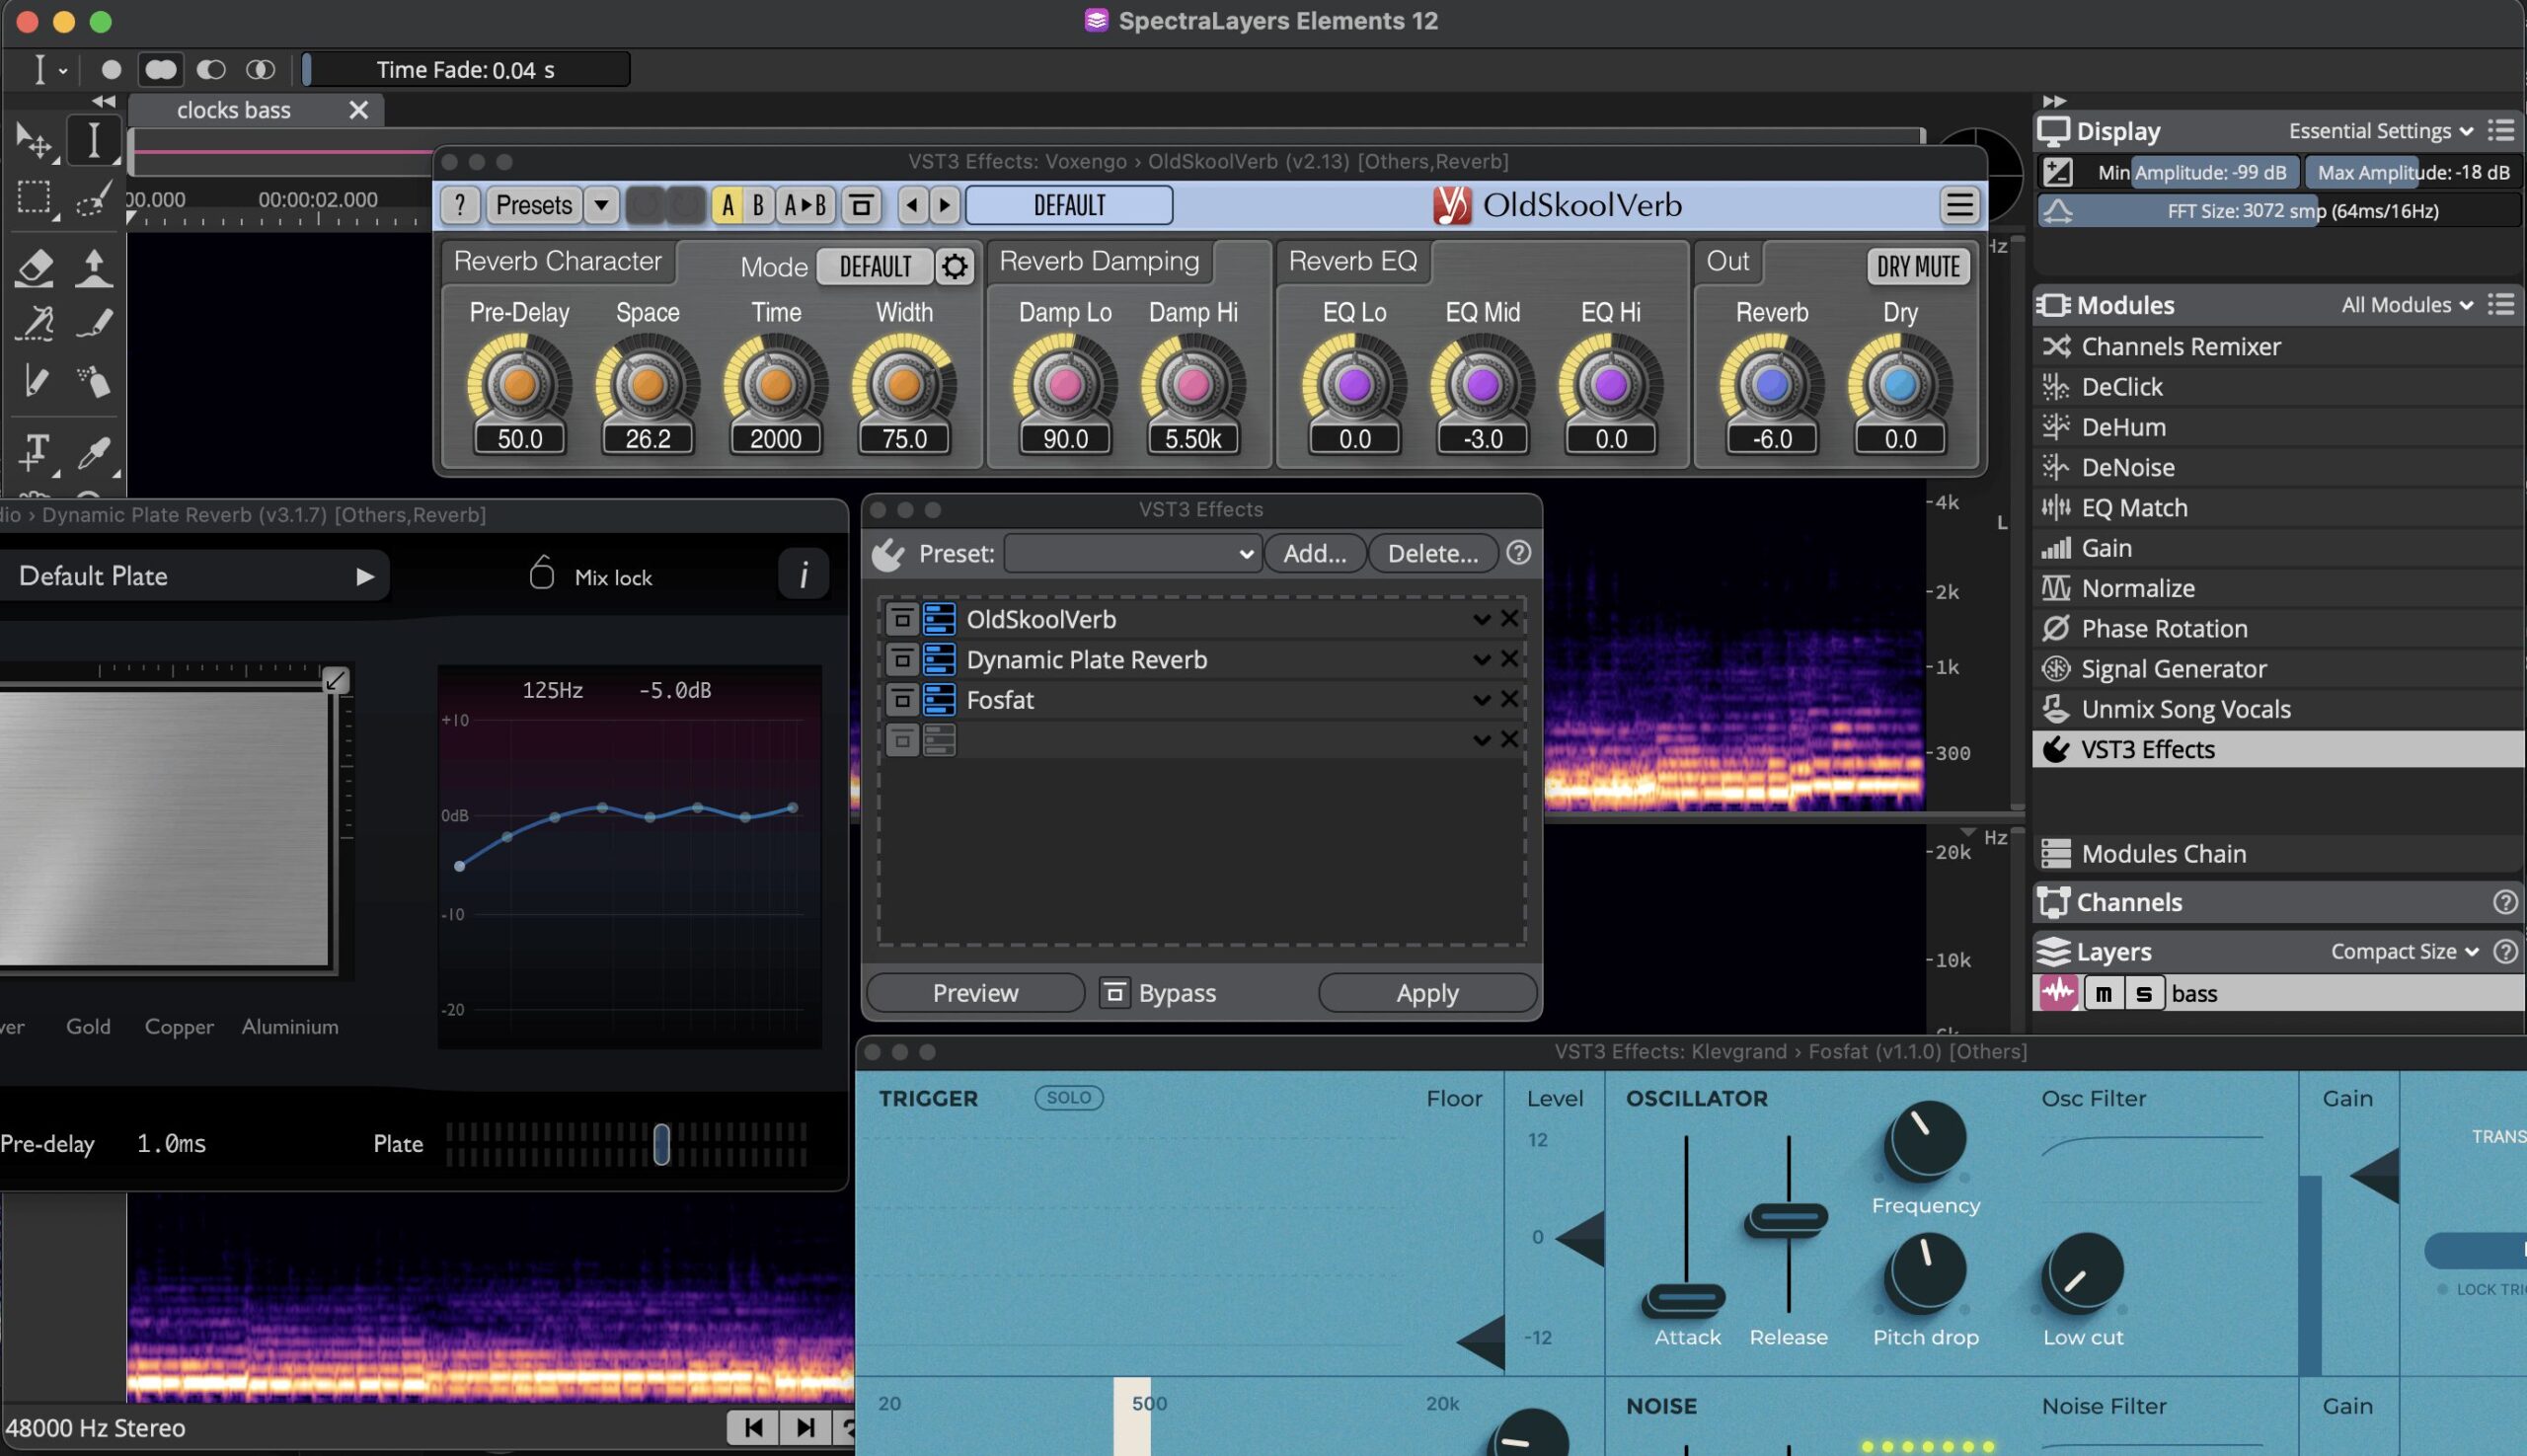Click the VST3 Effects help question icon
Viewport: 2527px width, 1456px height.
click(x=1518, y=552)
